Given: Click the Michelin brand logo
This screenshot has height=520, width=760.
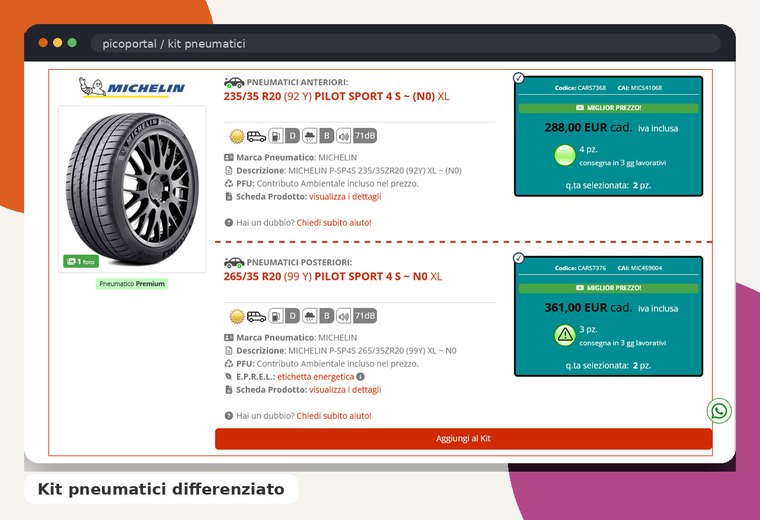Looking at the screenshot, I should (132, 87).
